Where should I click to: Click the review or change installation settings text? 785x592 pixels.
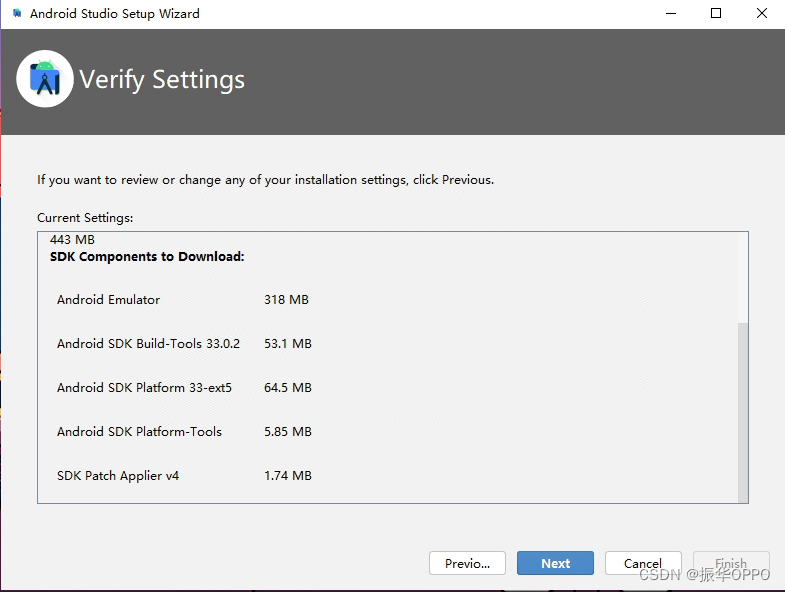click(265, 180)
